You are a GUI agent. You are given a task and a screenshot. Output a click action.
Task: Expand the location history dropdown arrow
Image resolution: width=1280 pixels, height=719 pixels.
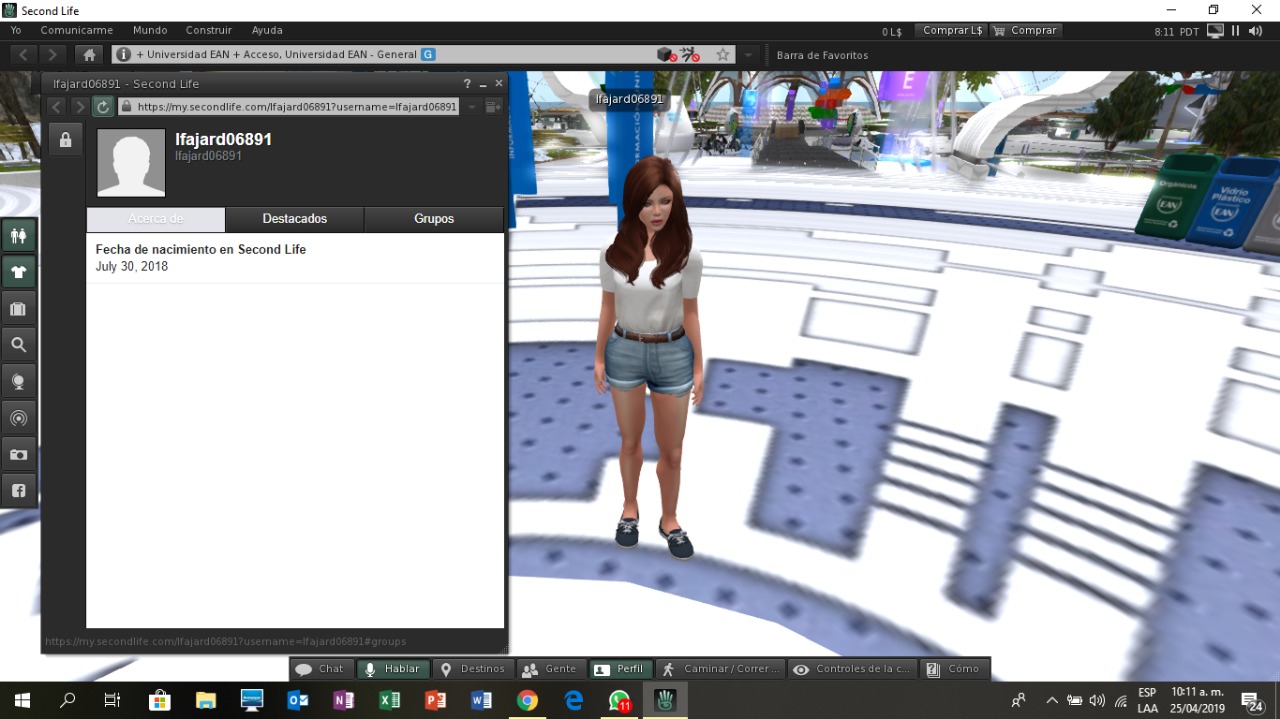pos(748,55)
